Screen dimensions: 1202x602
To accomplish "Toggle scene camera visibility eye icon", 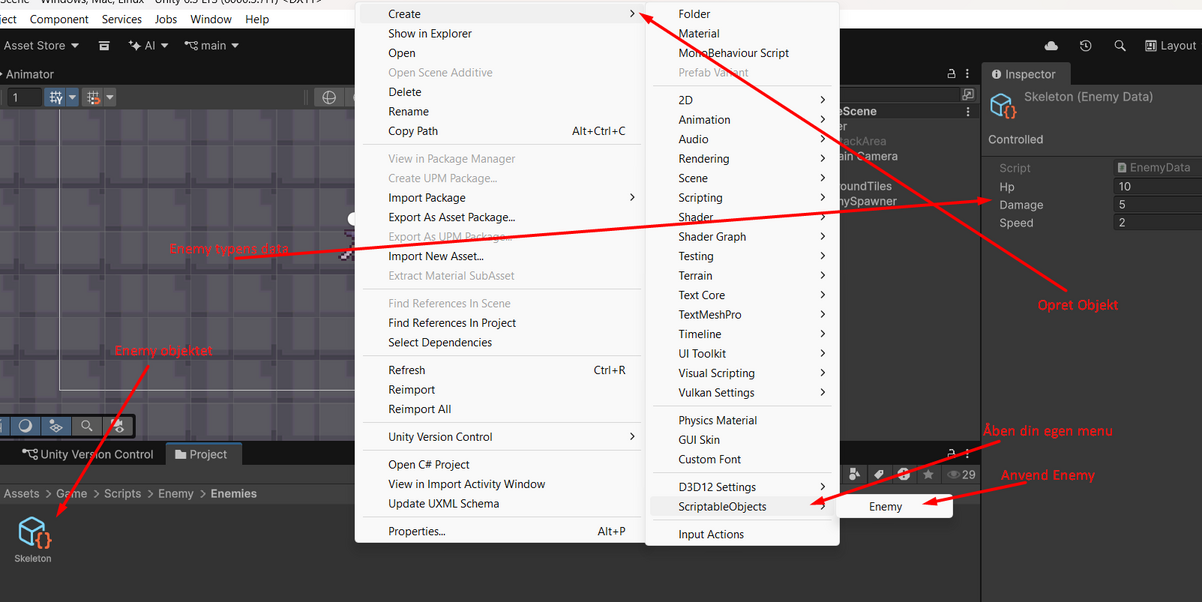I will [x=118, y=426].
